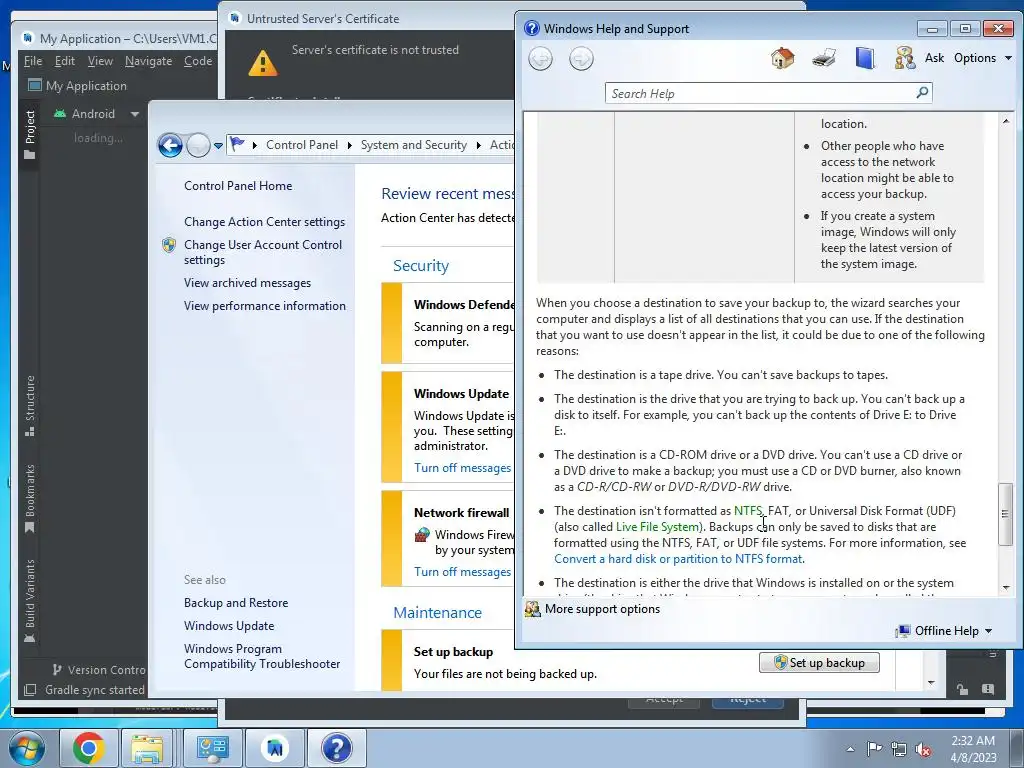The image size is (1024, 768).
Task: Open Browse Help book icon
Action: click(x=865, y=58)
